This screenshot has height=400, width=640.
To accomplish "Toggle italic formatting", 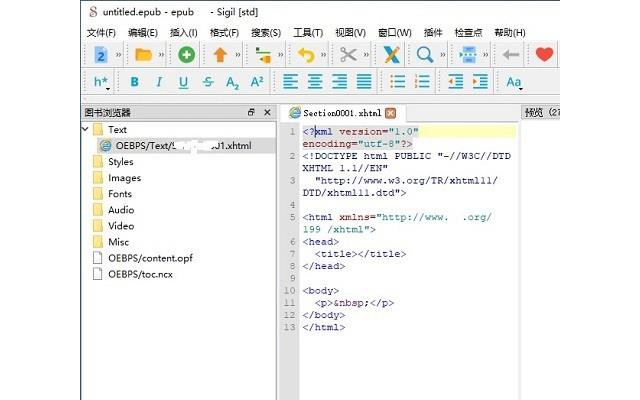I will (x=159, y=82).
